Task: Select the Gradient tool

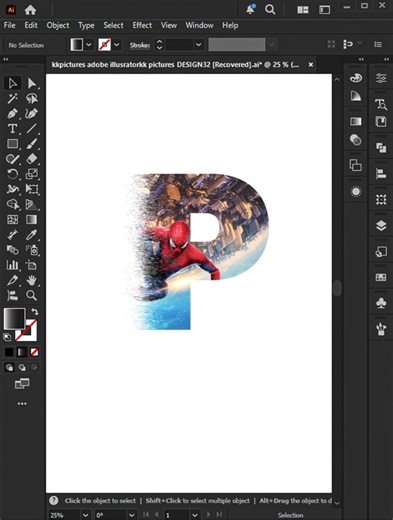Action: 32,219
